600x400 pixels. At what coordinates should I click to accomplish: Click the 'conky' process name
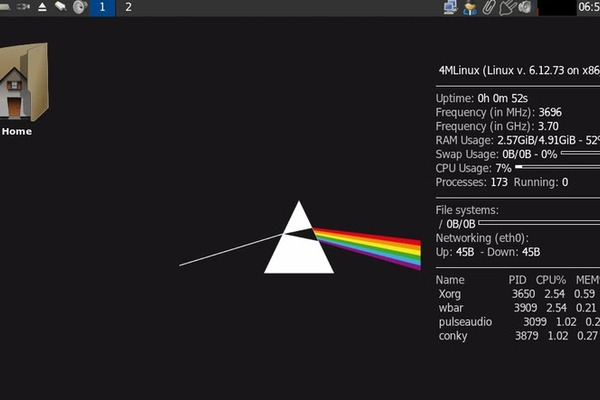click(453, 336)
